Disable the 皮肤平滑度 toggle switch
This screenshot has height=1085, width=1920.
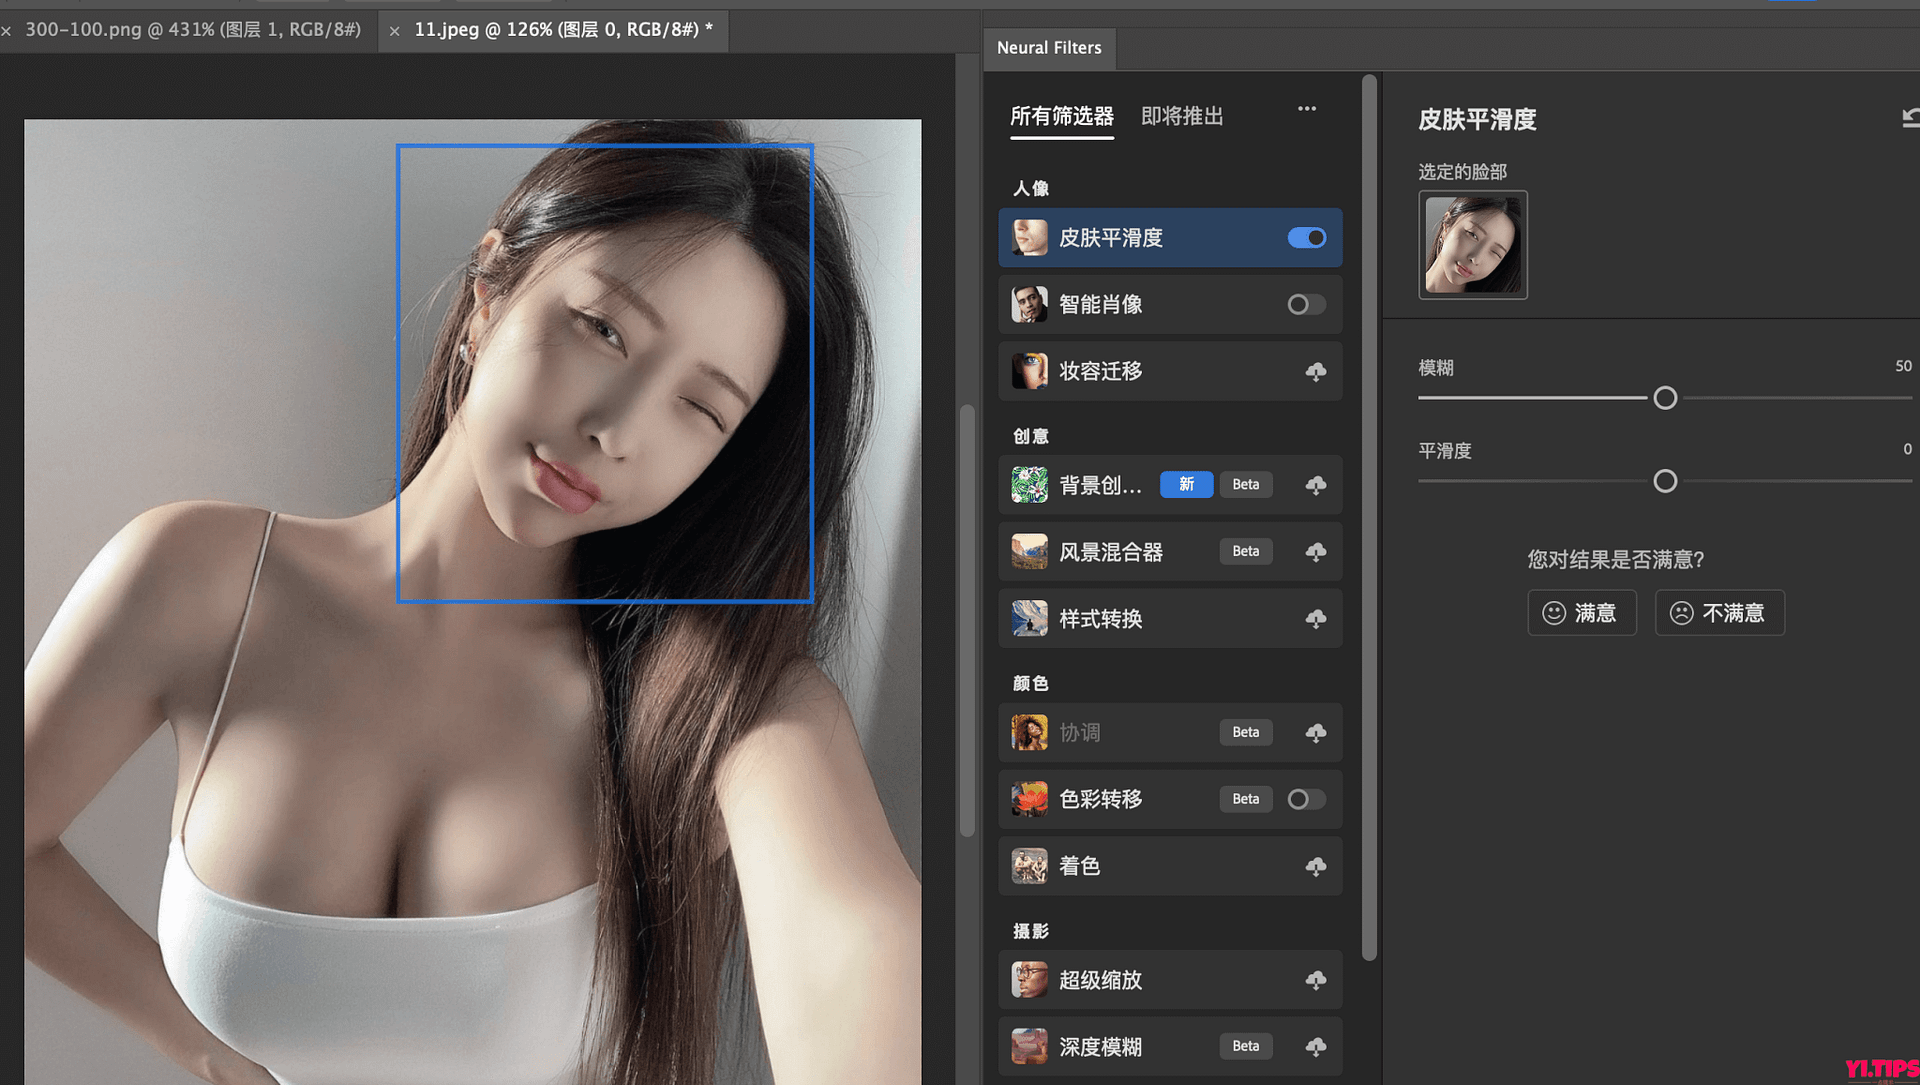[1305, 237]
